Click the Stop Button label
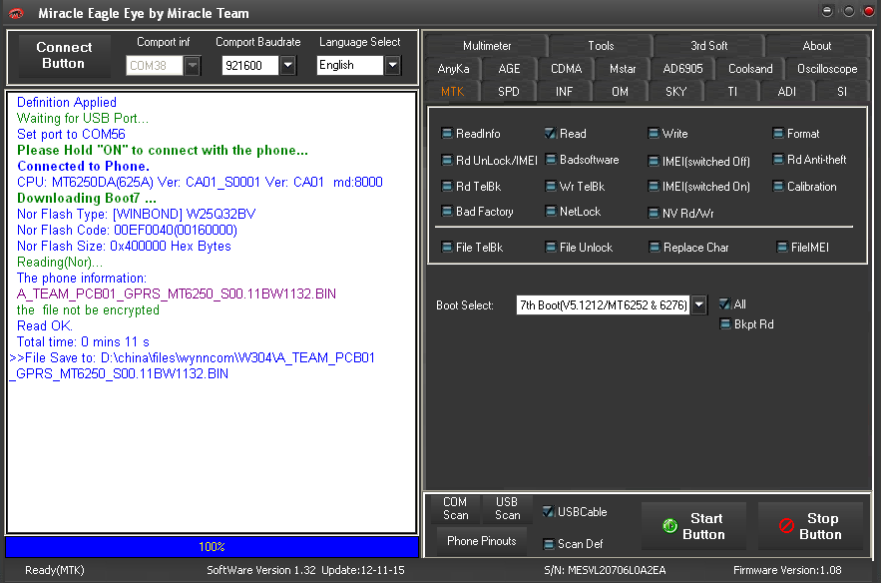The image size is (881, 583). click(x=820, y=526)
